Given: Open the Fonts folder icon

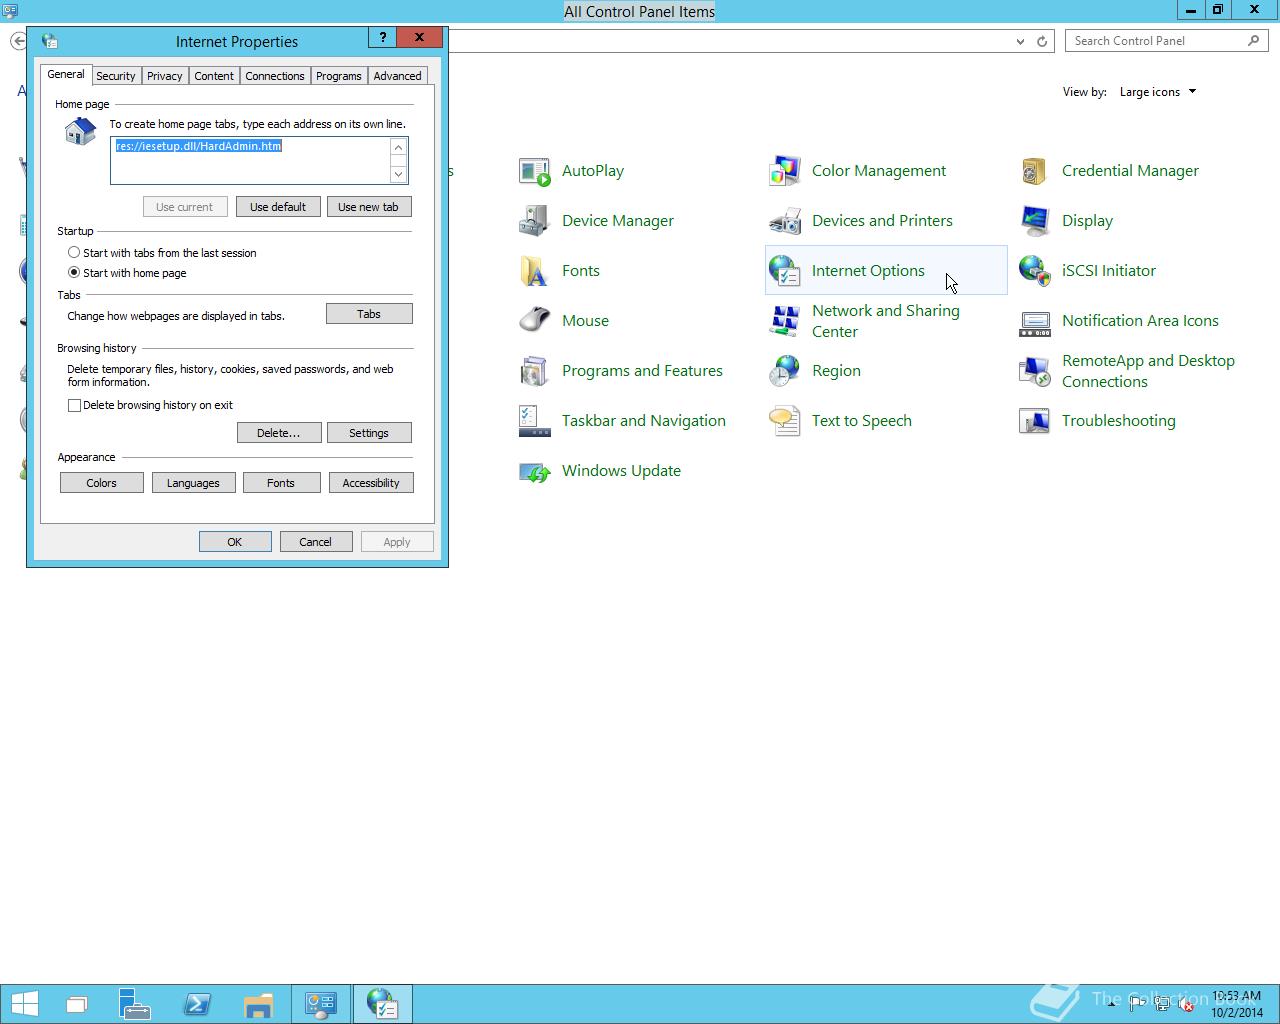Looking at the screenshot, I should (x=535, y=271).
